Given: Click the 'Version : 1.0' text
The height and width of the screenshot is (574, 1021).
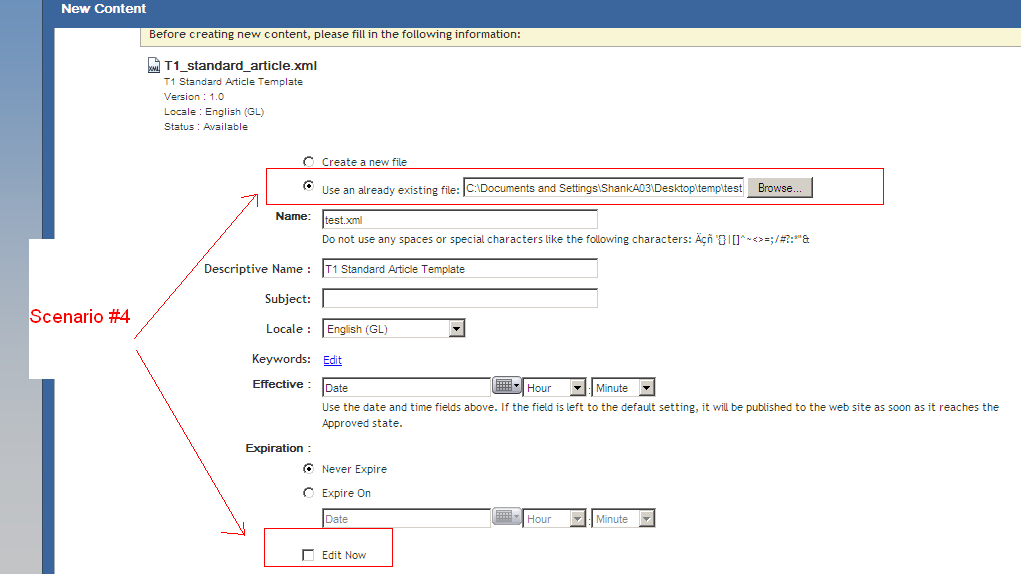Looking at the screenshot, I should pyautogui.click(x=194, y=96).
